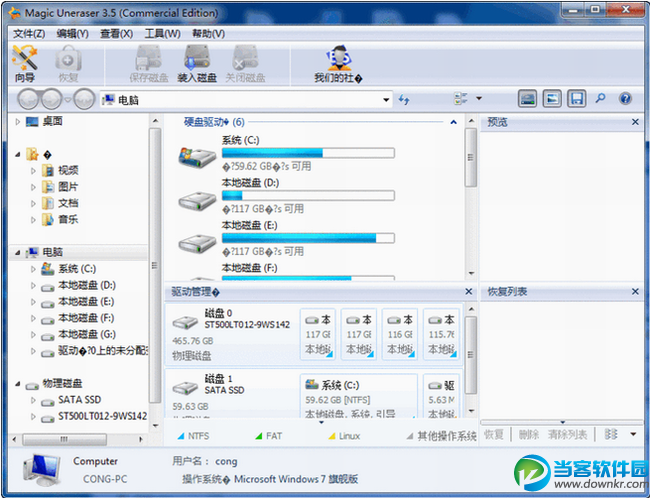The height and width of the screenshot is (498, 650).
Task: Open help with the question mark icon
Action: (x=625, y=99)
